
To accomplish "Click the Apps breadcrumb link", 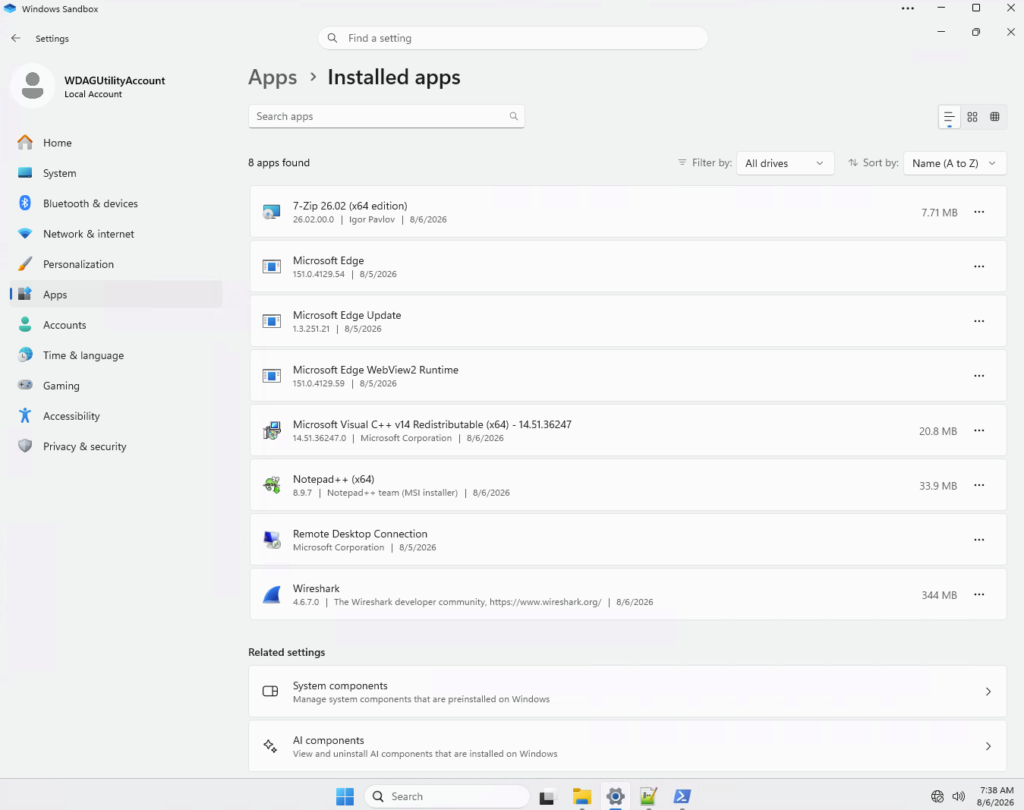I will [272, 78].
